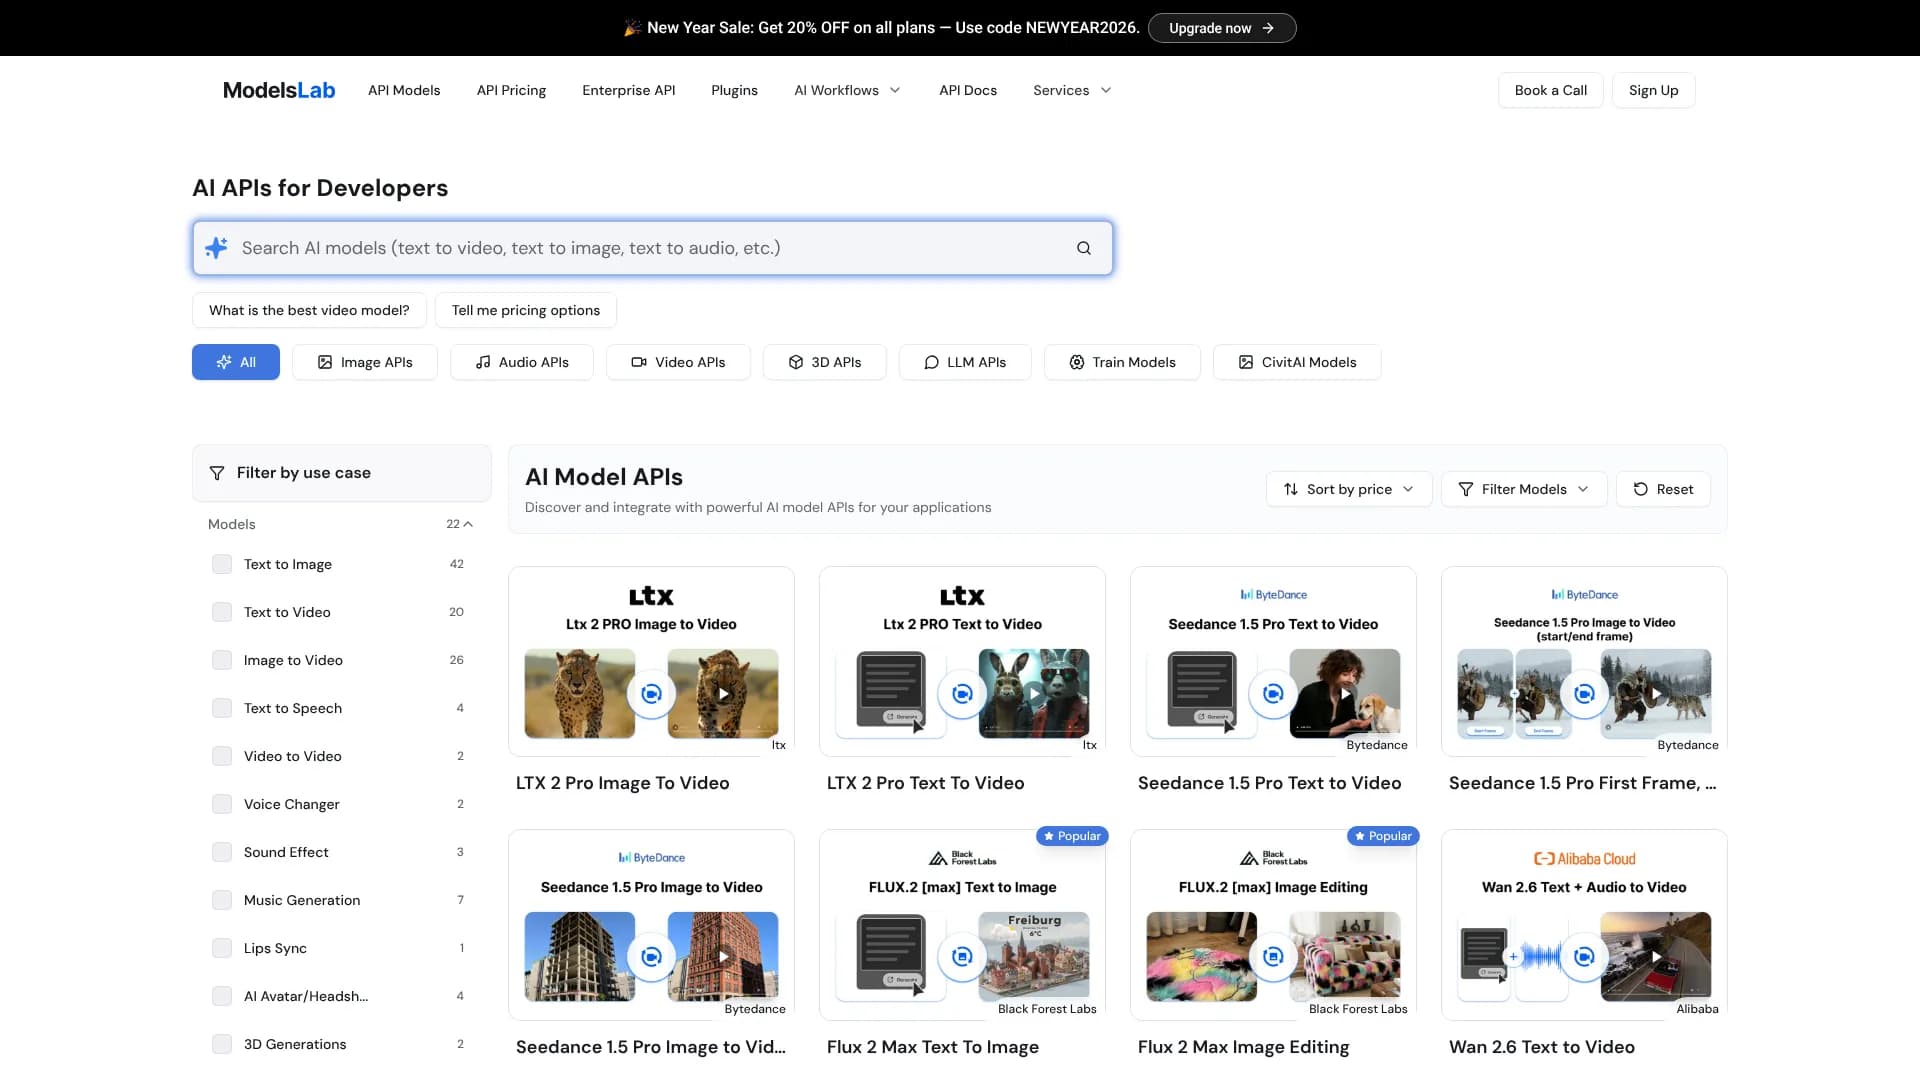Select the LLM APIs tab
The height and width of the screenshot is (1080, 1920).
[x=965, y=362]
